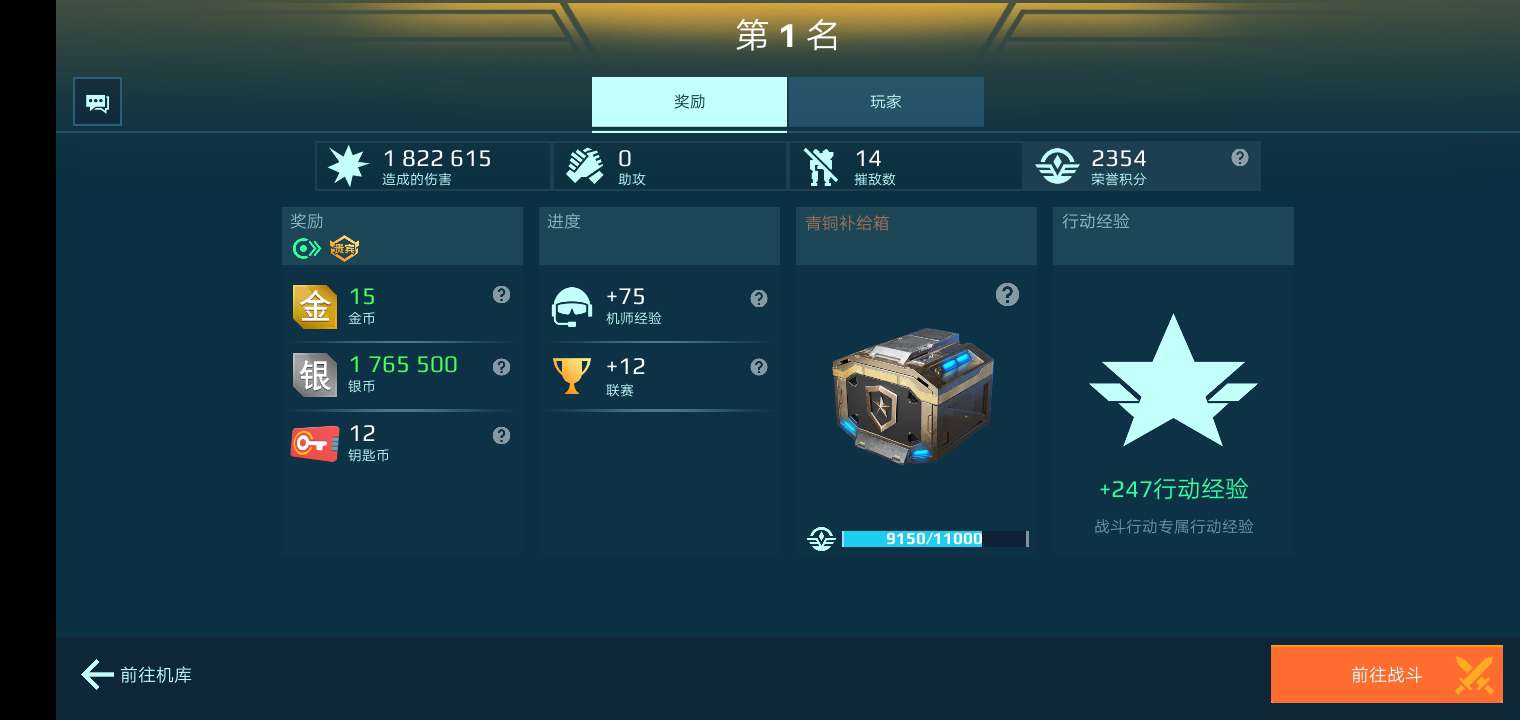This screenshot has height=720, width=1520.
Task: Click the 行动经验 star emblem
Action: 1173,381
